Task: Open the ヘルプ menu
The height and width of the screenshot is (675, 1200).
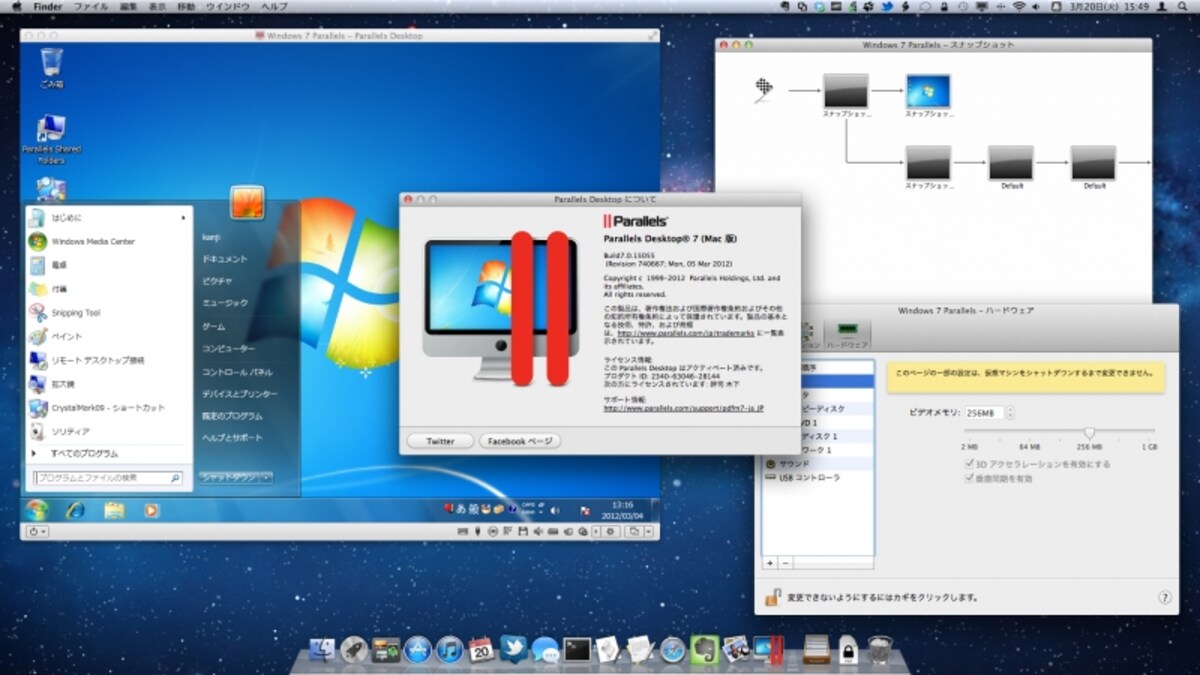Action: coord(274,6)
